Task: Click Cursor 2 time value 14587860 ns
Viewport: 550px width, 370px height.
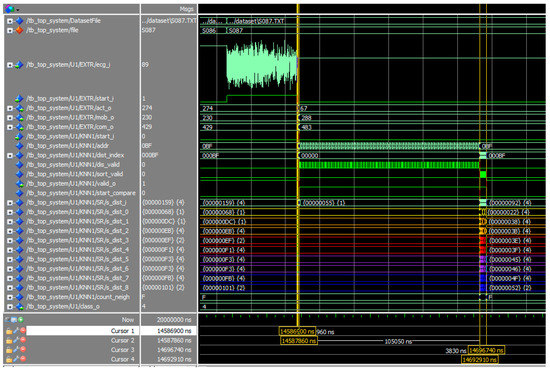Action: [174, 340]
